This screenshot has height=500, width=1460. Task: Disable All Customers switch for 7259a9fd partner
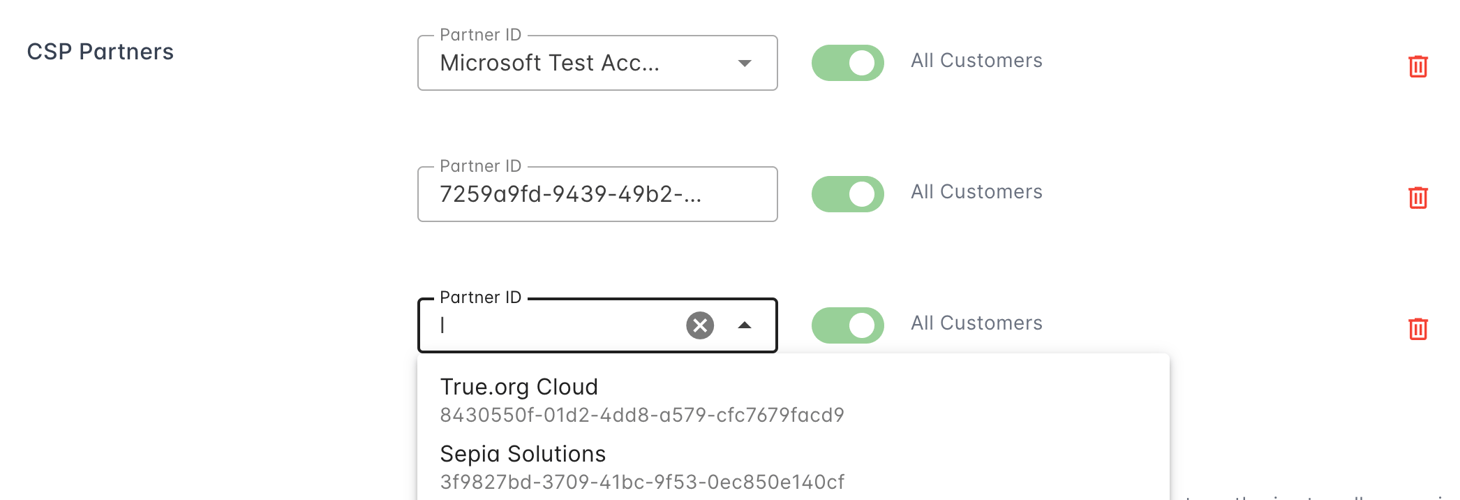(847, 194)
